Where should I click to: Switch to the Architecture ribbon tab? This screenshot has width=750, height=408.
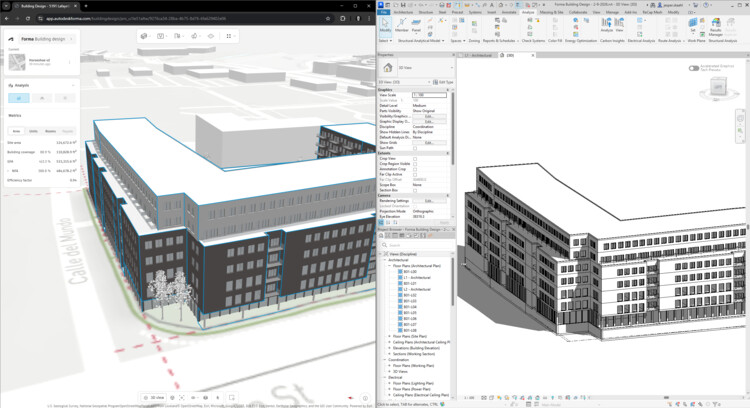(403, 12)
